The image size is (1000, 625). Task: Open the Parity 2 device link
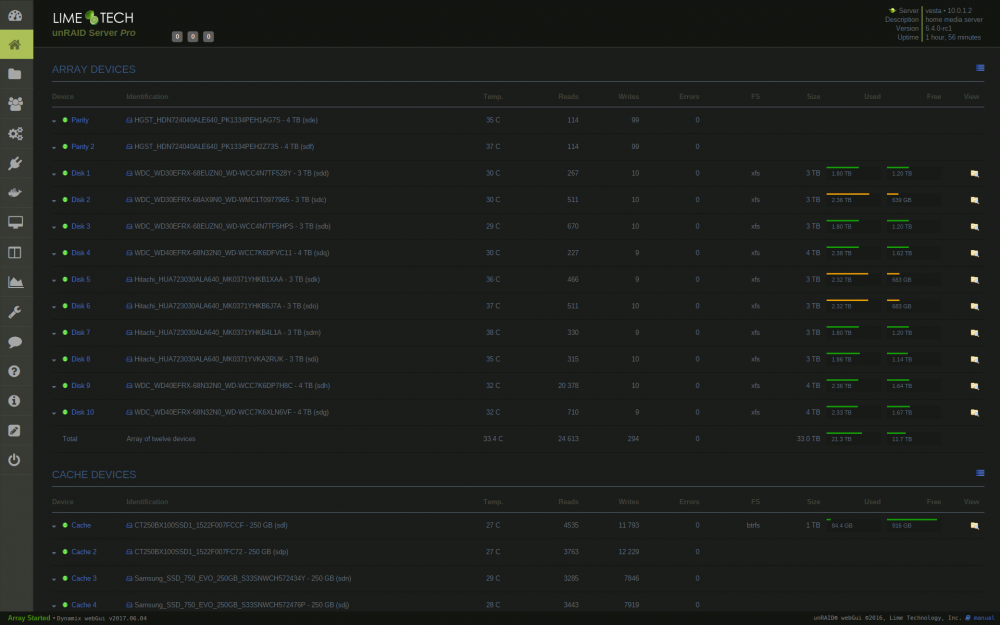click(82, 147)
